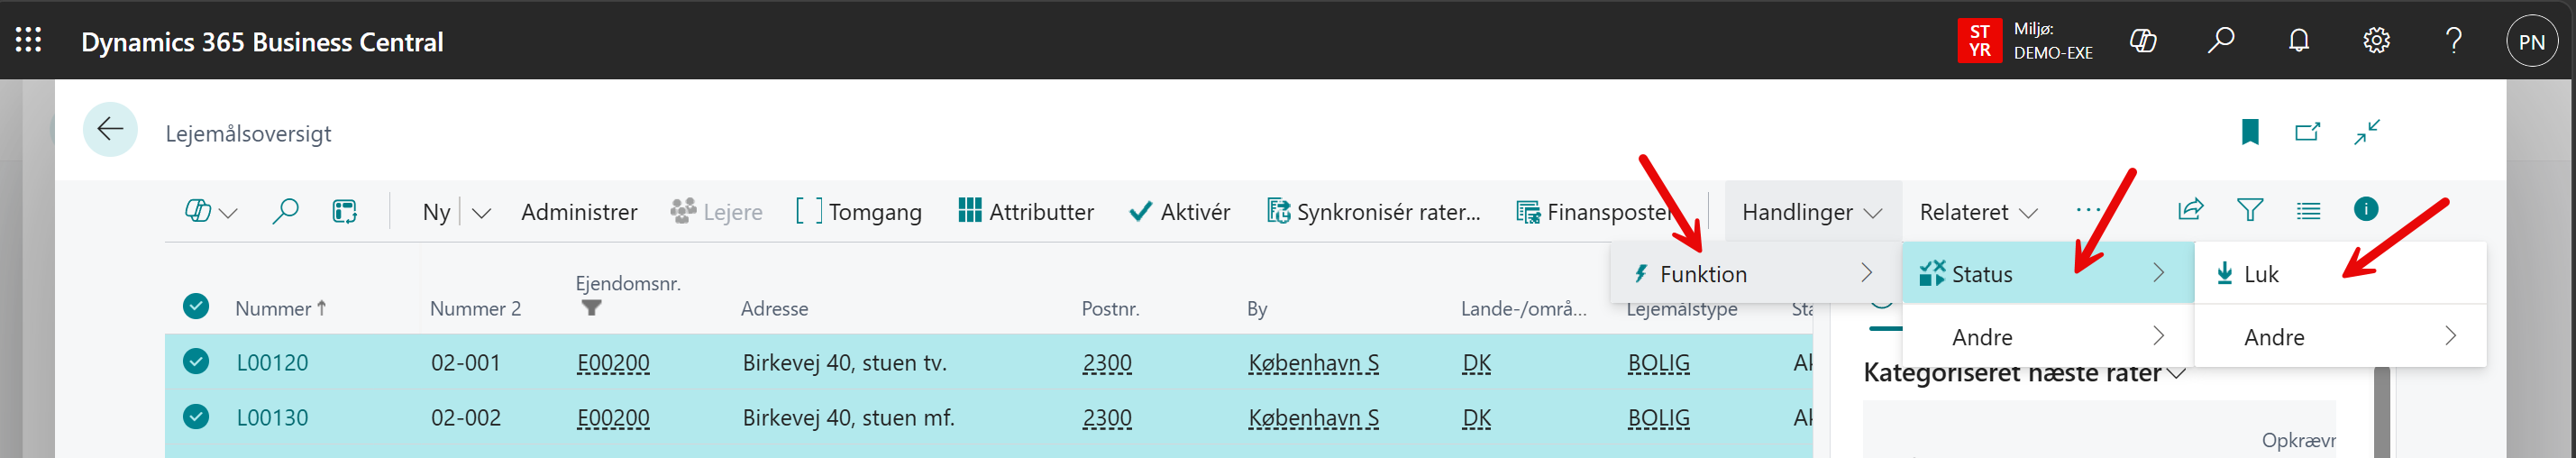The image size is (2576, 458).
Task: Toggle select-all checkmark in header row
Action: (196, 307)
